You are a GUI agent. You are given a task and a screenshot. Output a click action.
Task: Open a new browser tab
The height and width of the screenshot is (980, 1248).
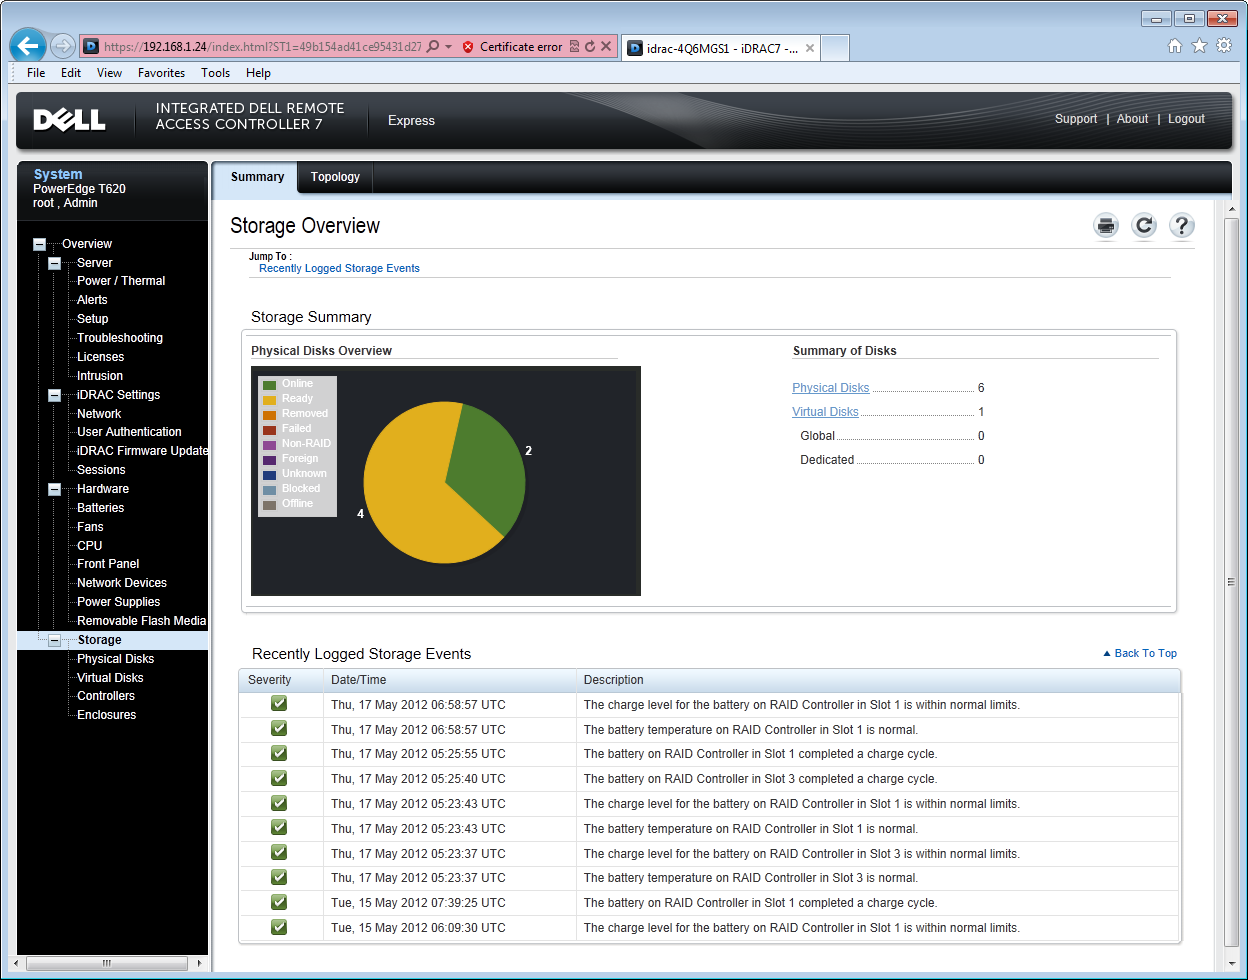click(x=835, y=47)
